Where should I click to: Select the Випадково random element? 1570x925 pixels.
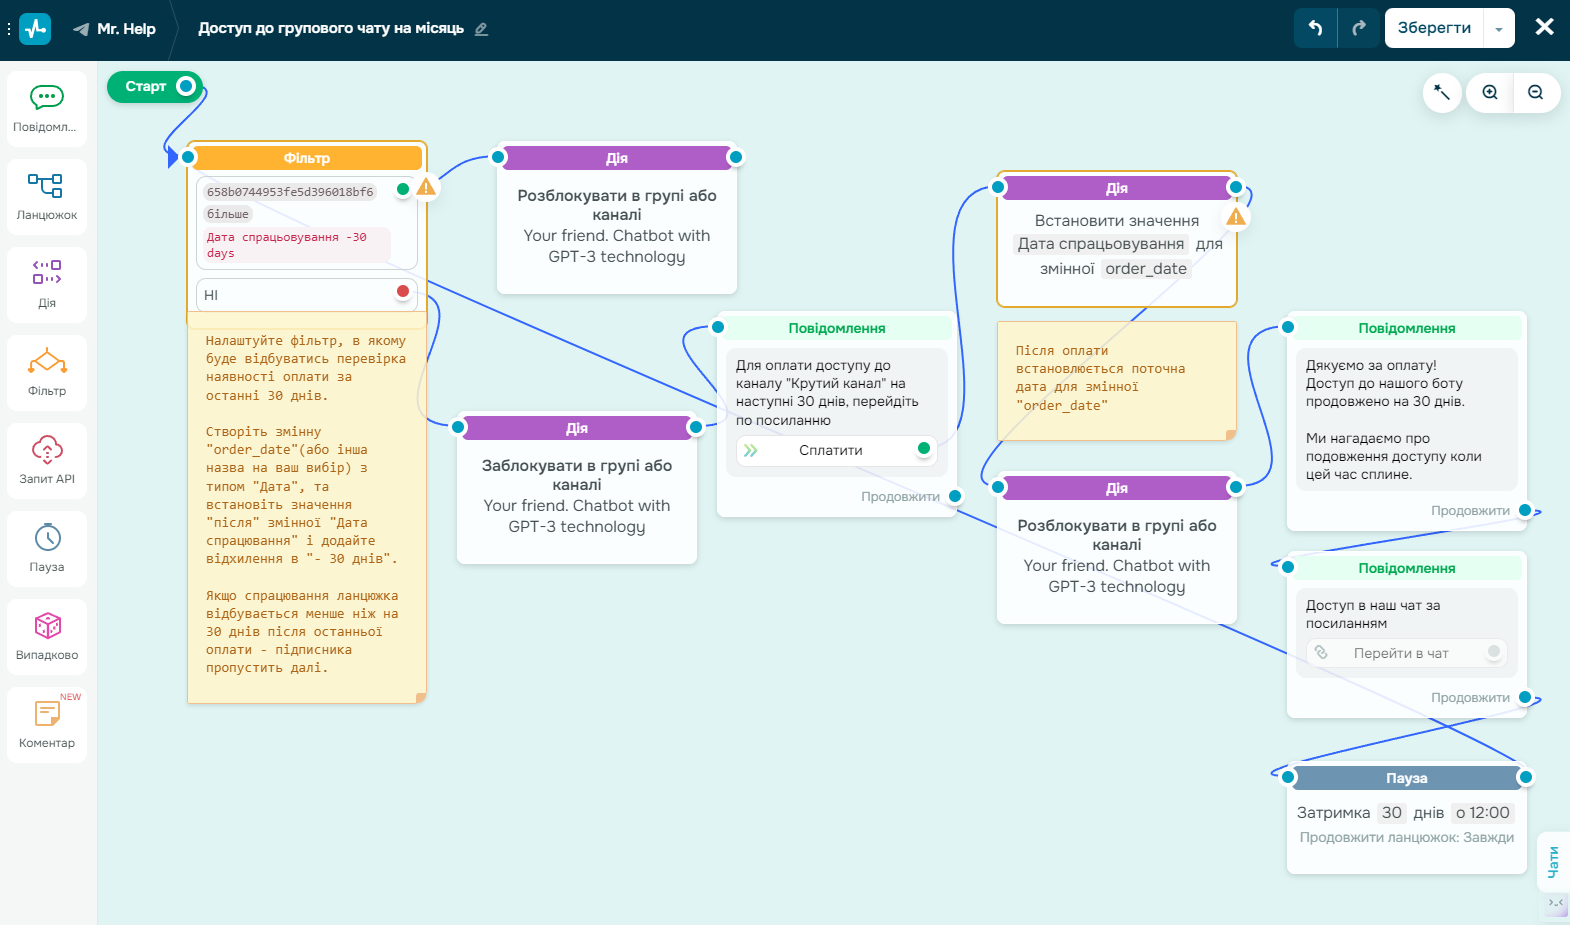coord(47,636)
